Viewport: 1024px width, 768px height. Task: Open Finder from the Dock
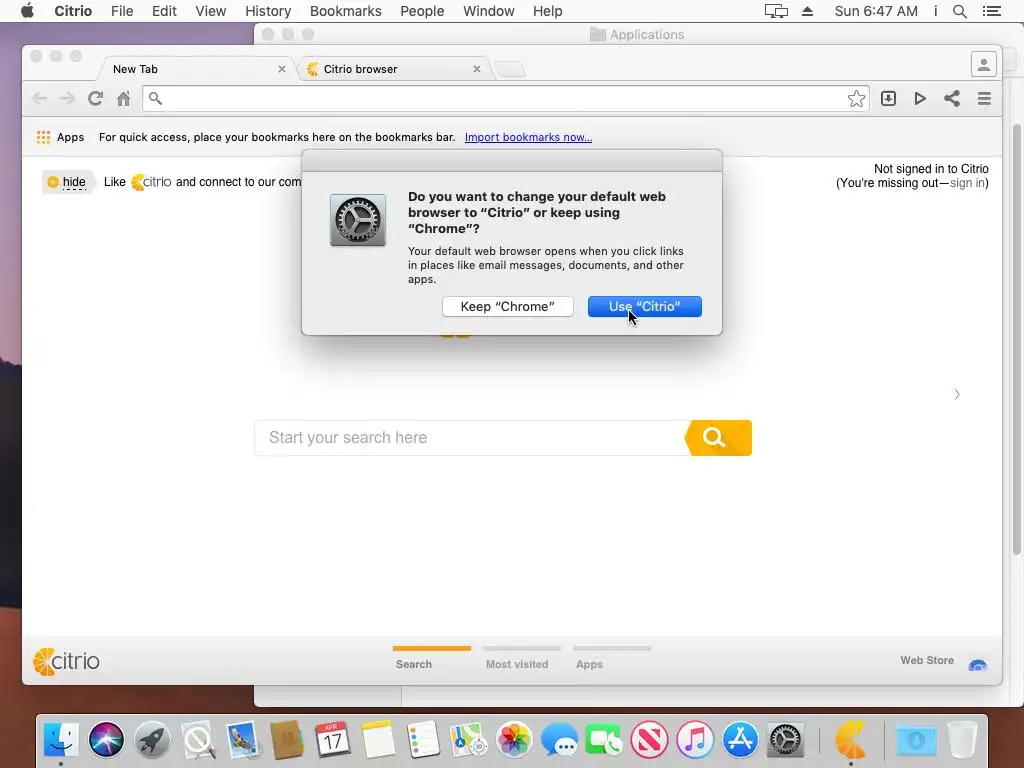point(61,740)
